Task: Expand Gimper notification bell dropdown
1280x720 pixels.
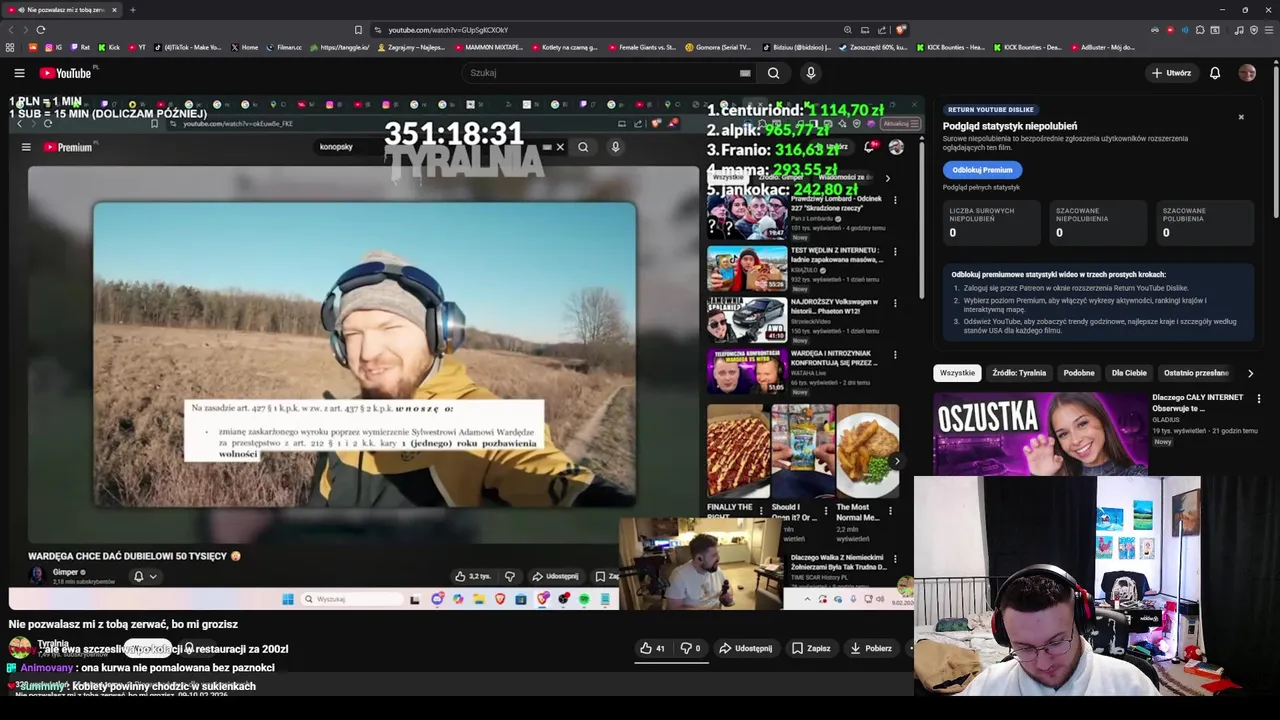Action: click(x=145, y=576)
